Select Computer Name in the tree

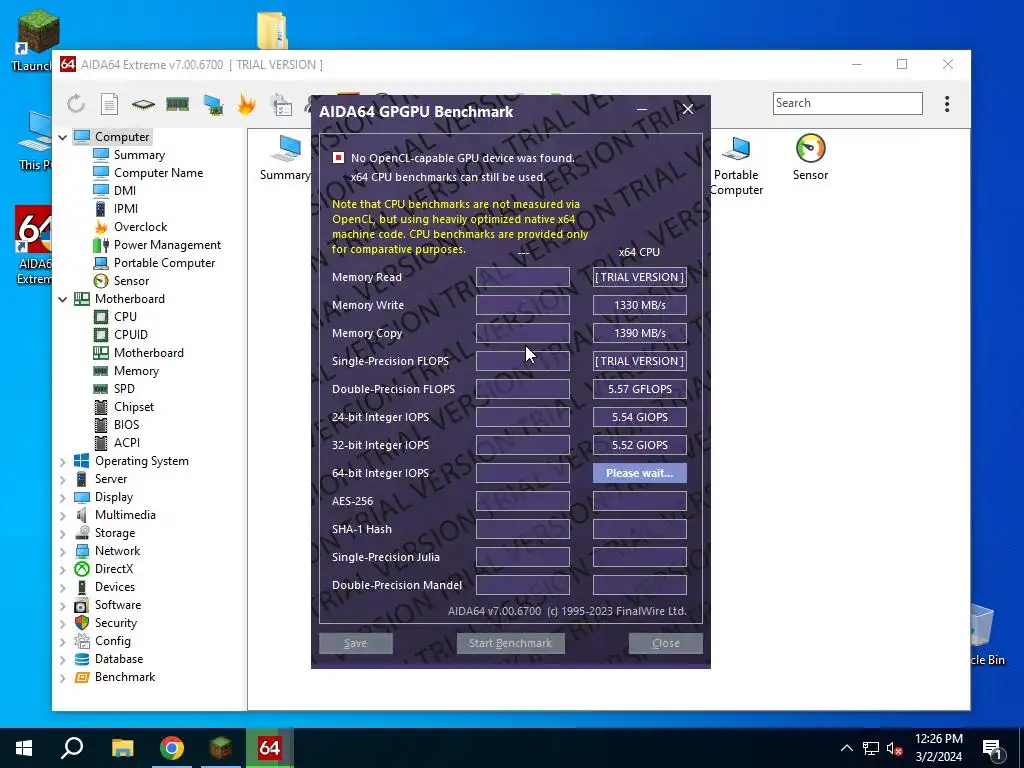[158, 172]
